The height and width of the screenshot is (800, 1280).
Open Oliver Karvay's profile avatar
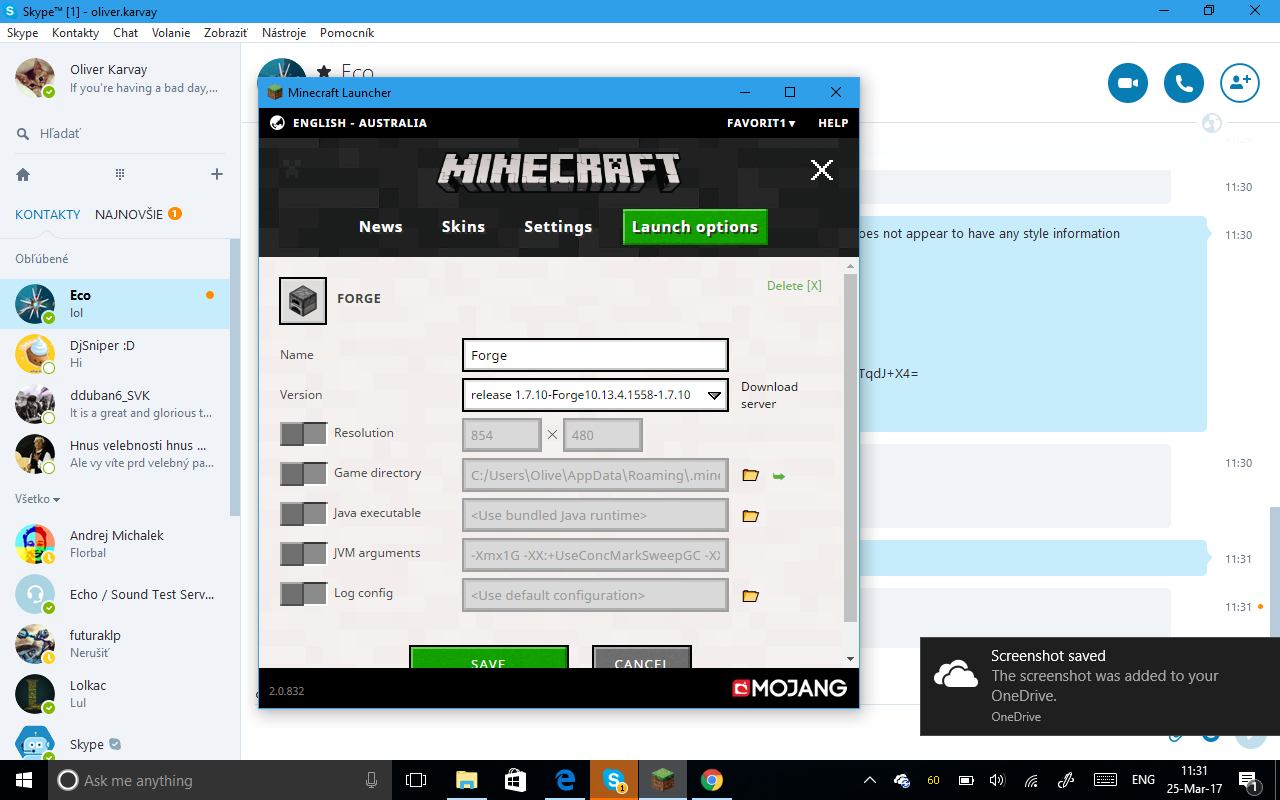35,78
